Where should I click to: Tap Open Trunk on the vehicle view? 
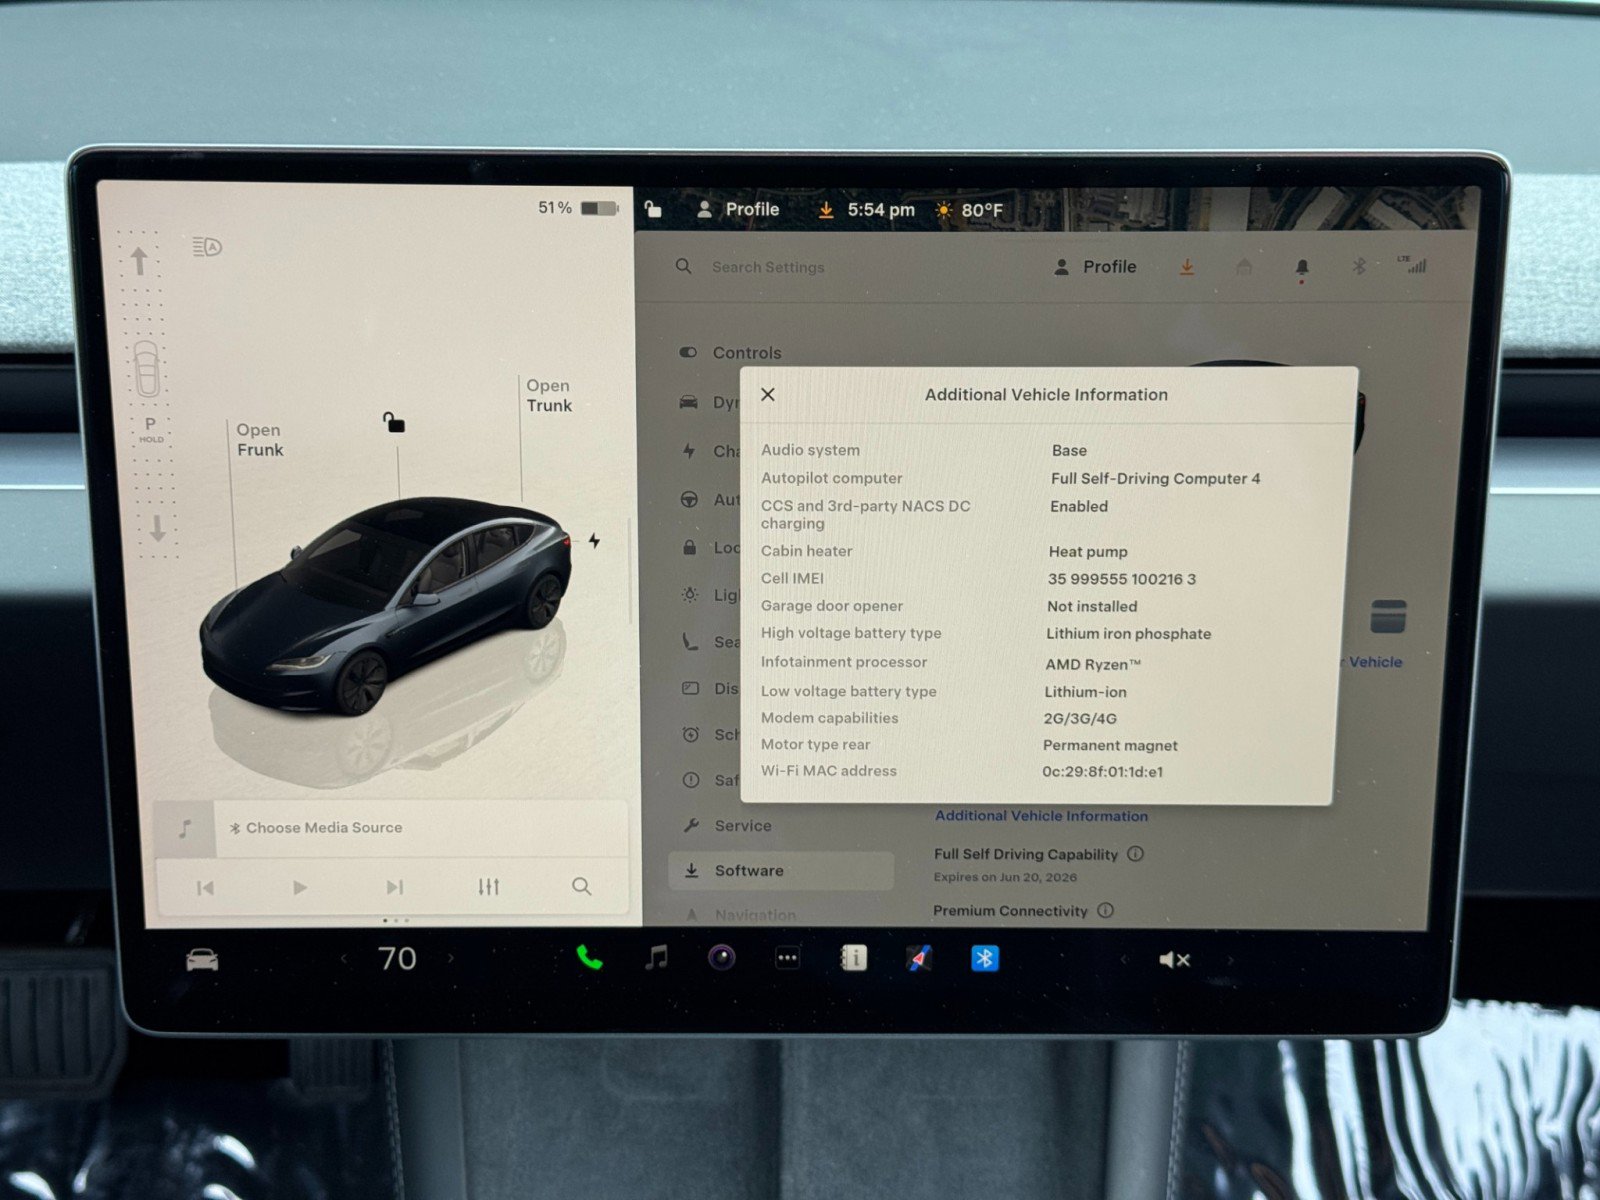point(546,395)
